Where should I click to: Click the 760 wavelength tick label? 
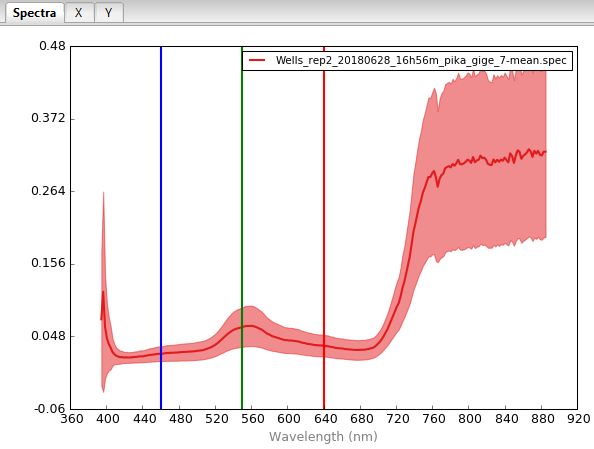(x=434, y=419)
